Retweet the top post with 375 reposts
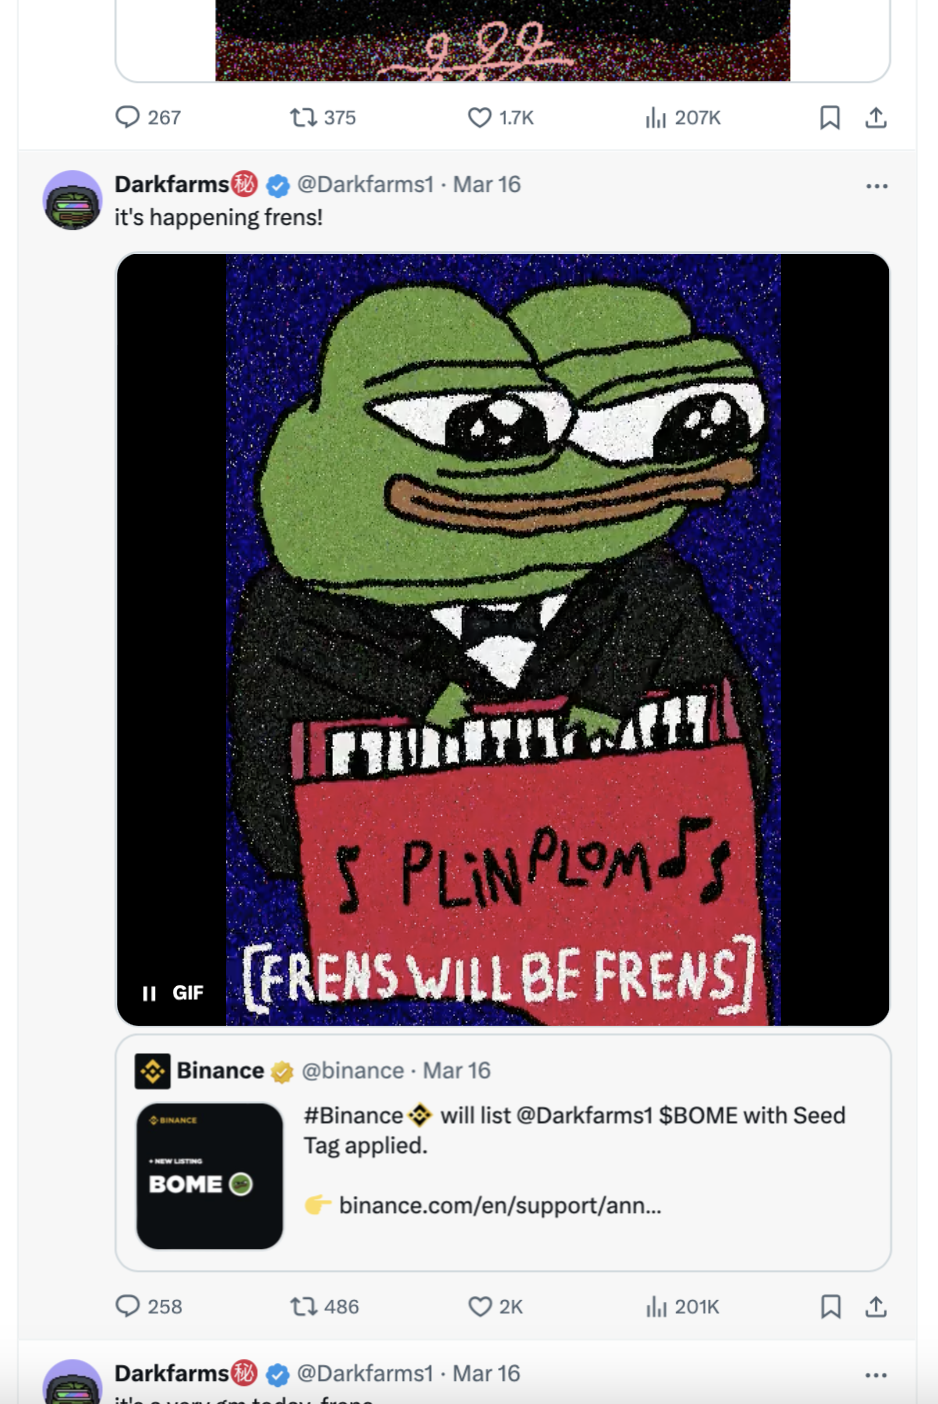This screenshot has width=938, height=1404. pyautogui.click(x=323, y=117)
